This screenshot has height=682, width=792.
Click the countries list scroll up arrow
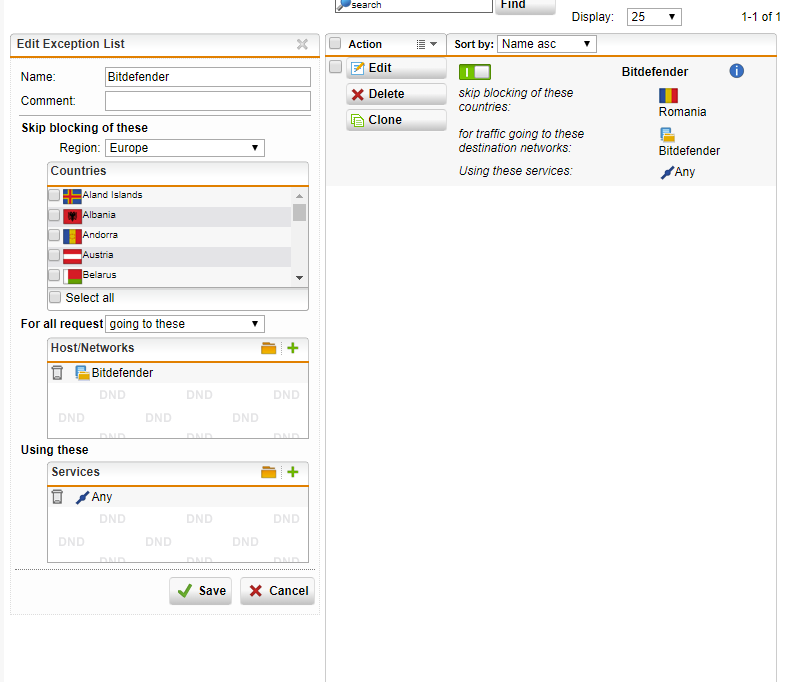pyautogui.click(x=300, y=196)
